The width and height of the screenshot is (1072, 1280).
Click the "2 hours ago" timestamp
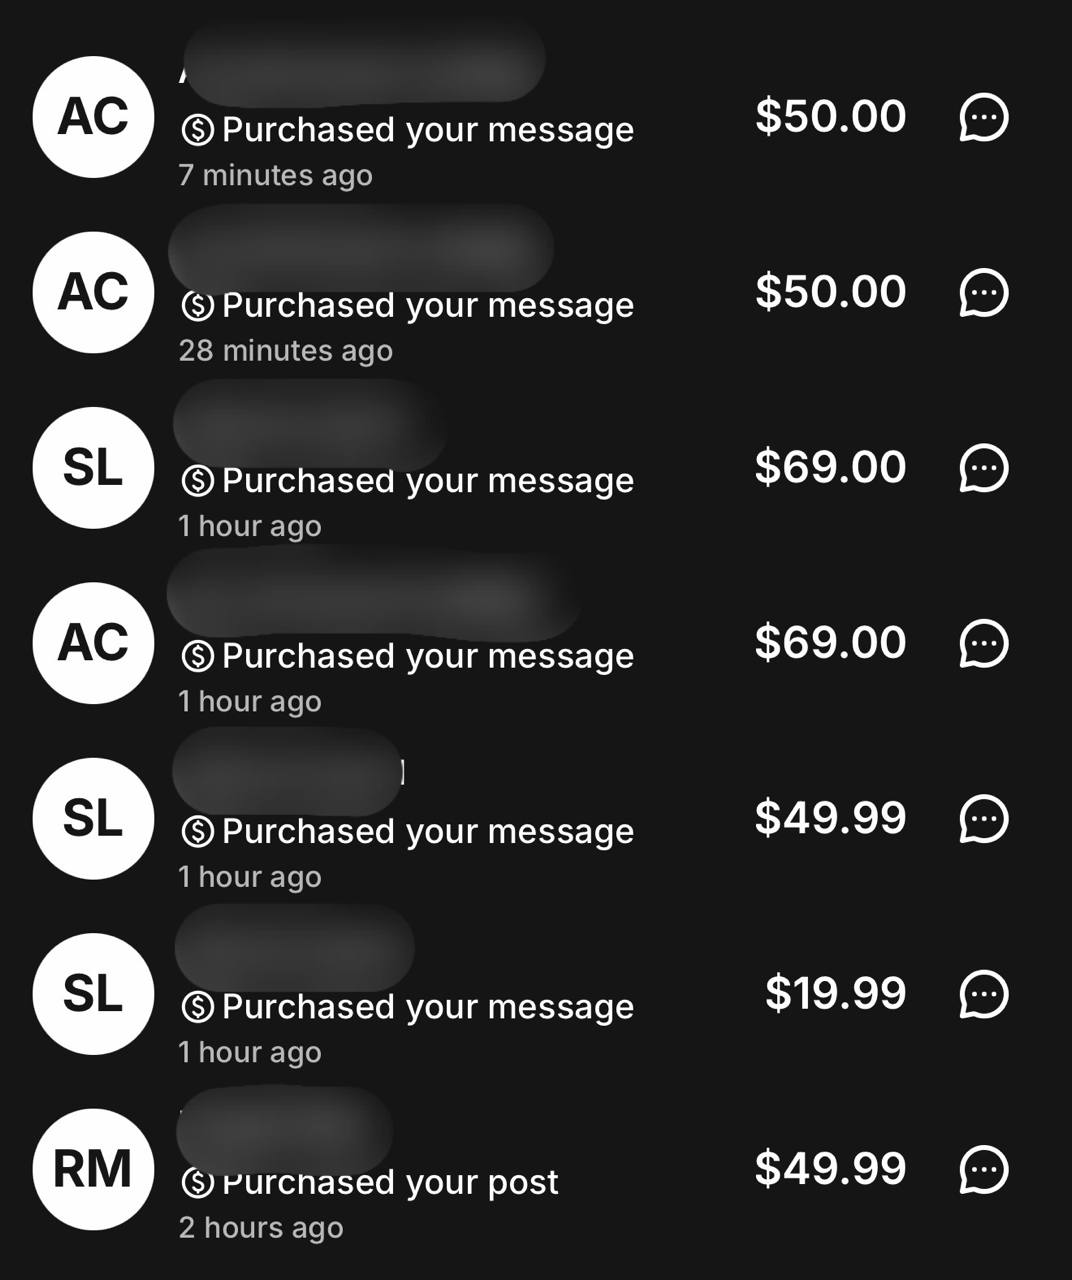[x=260, y=1227]
